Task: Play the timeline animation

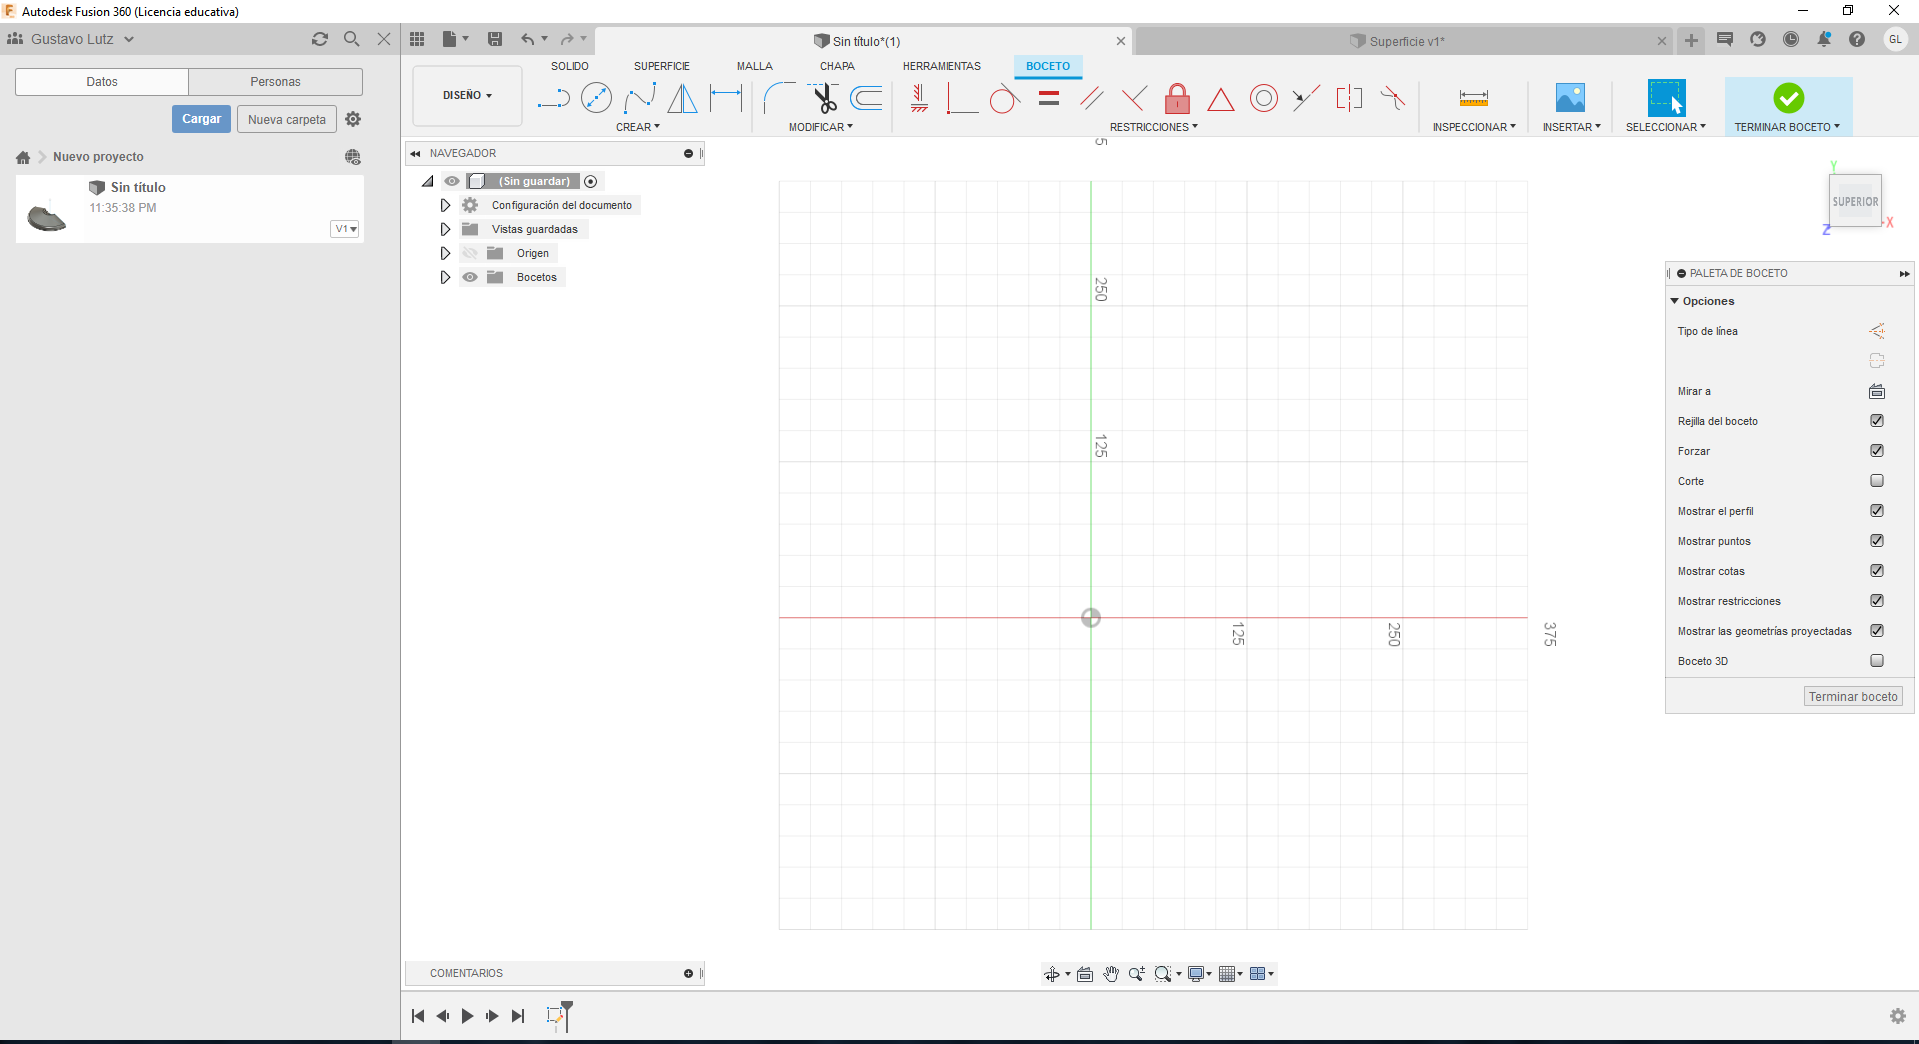Action: (467, 1016)
